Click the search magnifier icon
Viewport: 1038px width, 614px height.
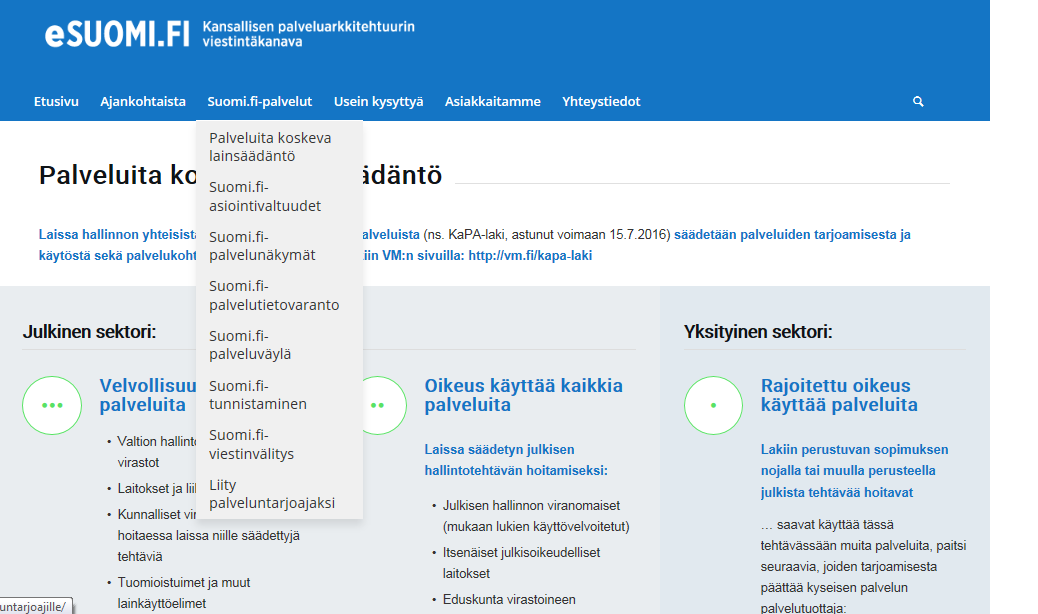pyautogui.click(x=918, y=101)
